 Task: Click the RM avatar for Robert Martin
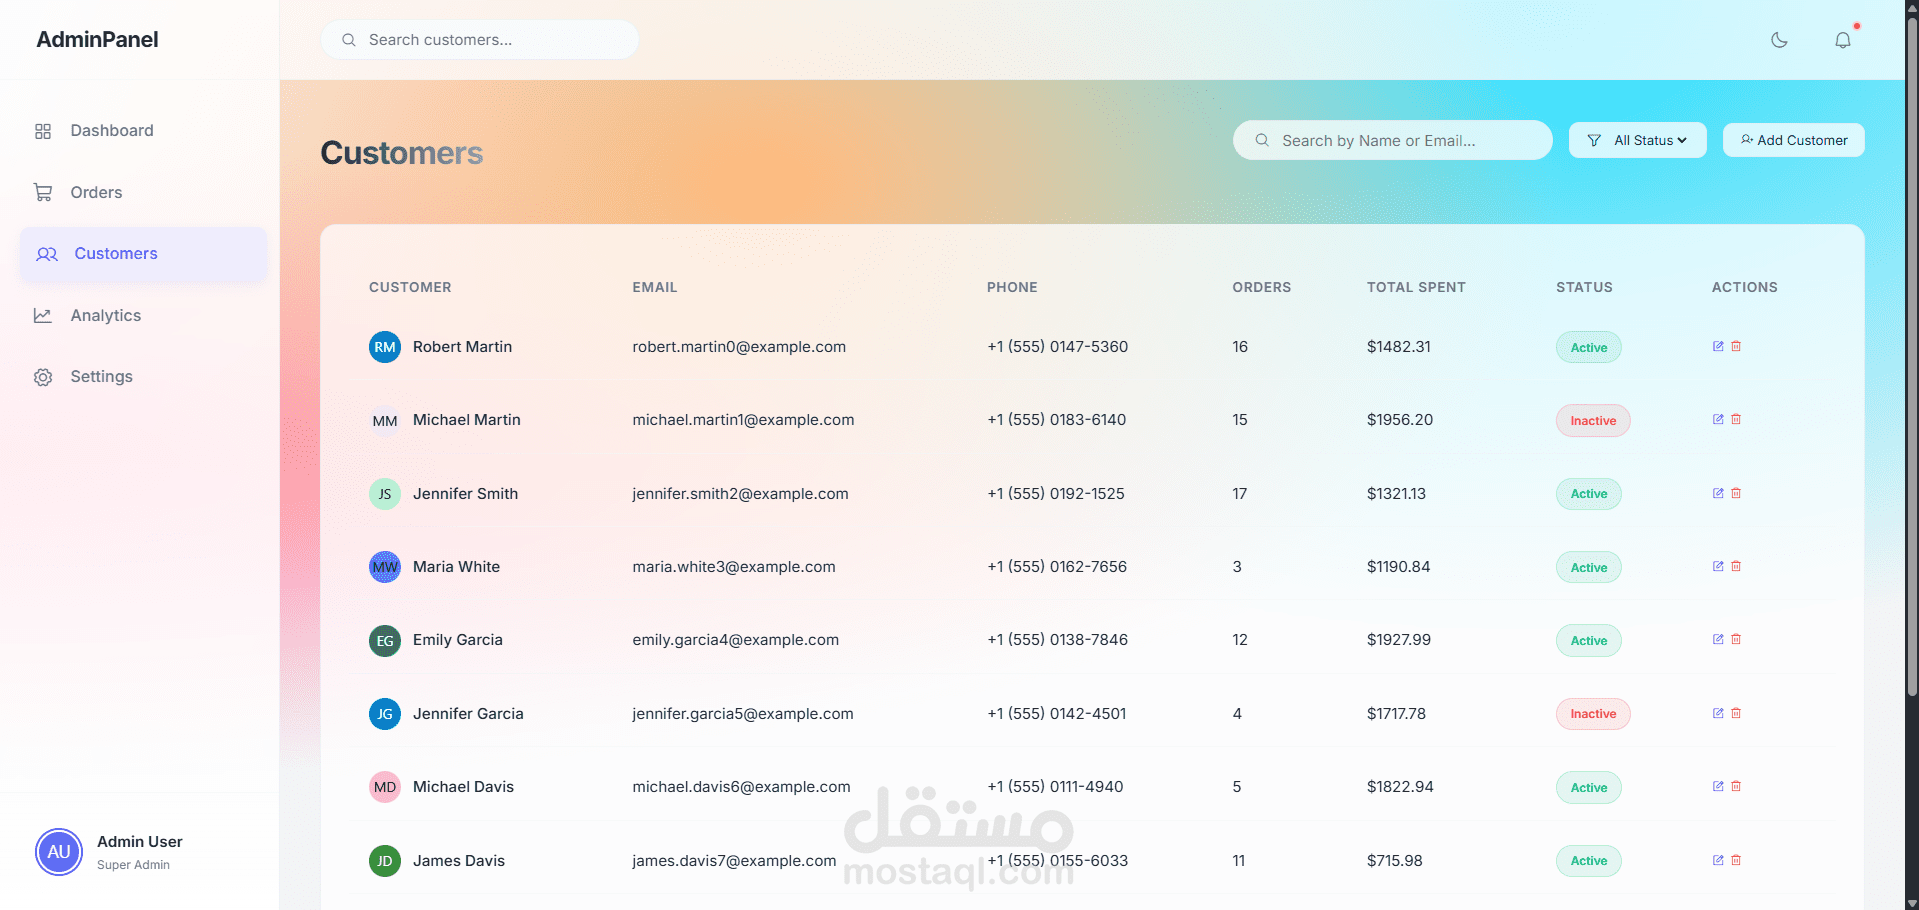385,347
